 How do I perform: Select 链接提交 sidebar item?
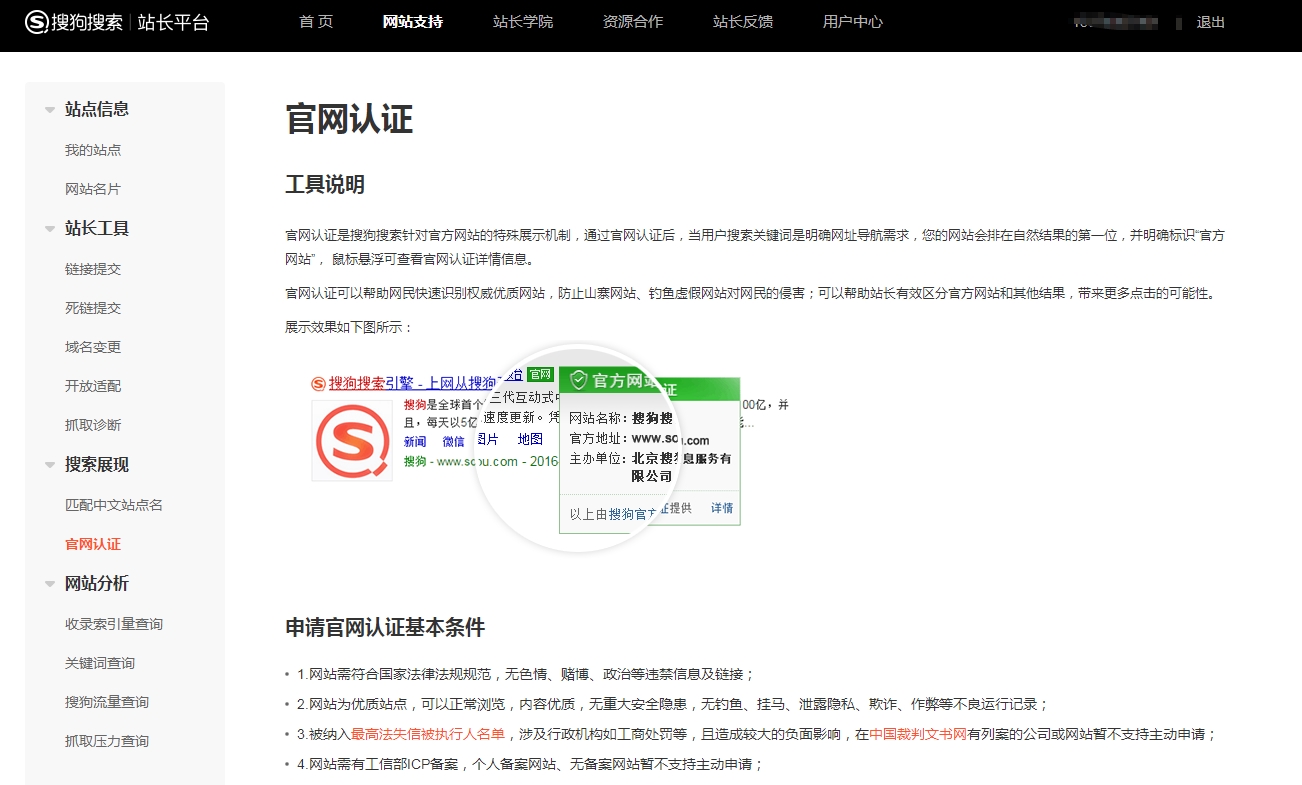pos(93,269)
